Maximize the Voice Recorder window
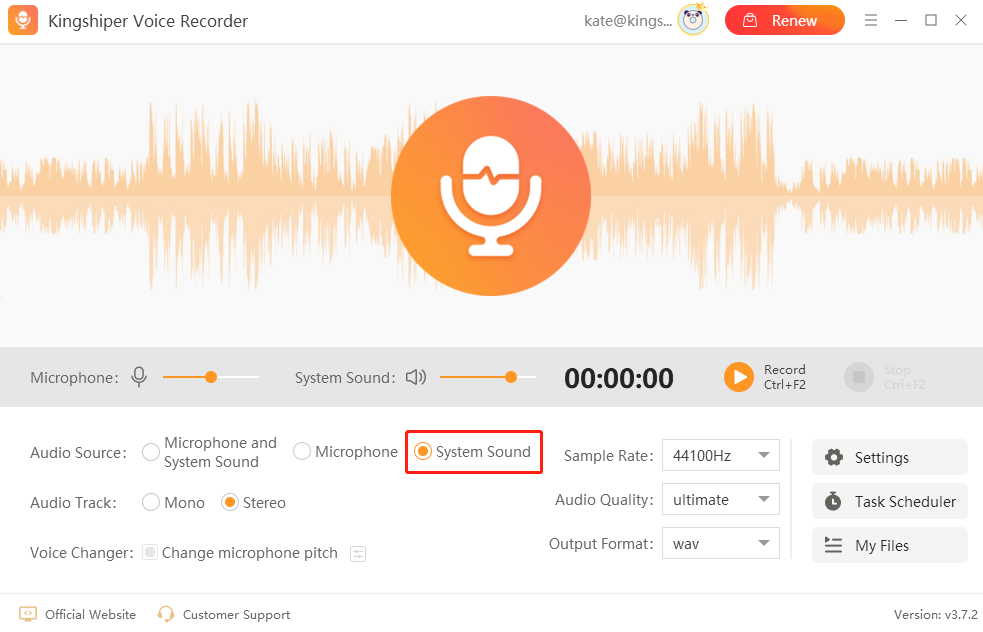The image size is (983, 632). tap(931, 20)
